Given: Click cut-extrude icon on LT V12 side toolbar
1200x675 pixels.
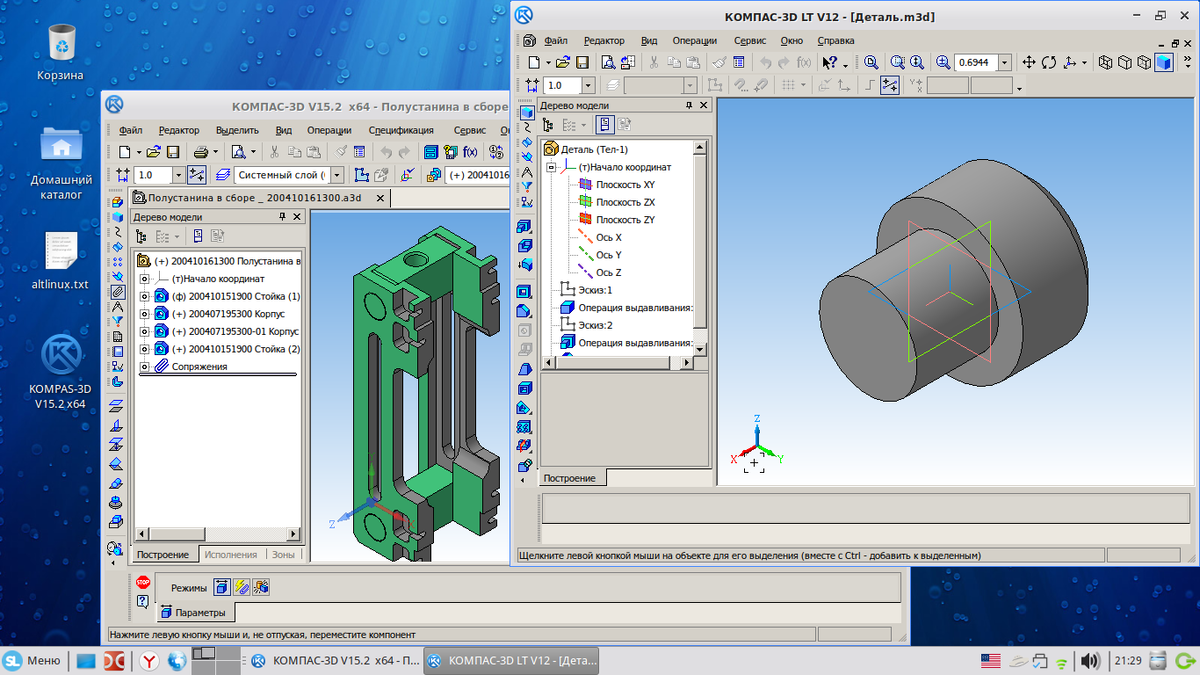Looking at the screenshot, I should (x=525, y=246).
